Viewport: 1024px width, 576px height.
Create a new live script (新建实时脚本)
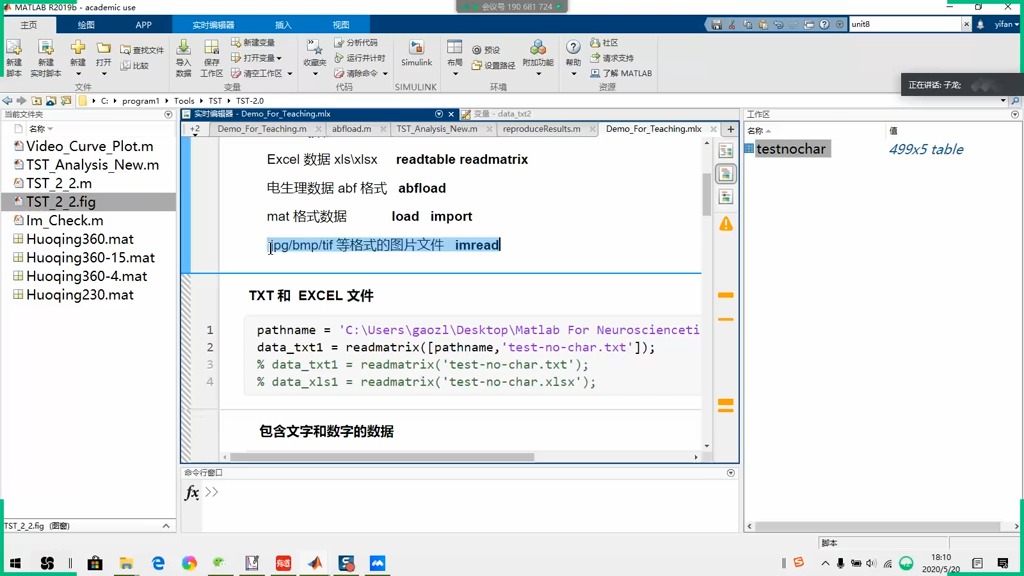[x=45, y=57]
